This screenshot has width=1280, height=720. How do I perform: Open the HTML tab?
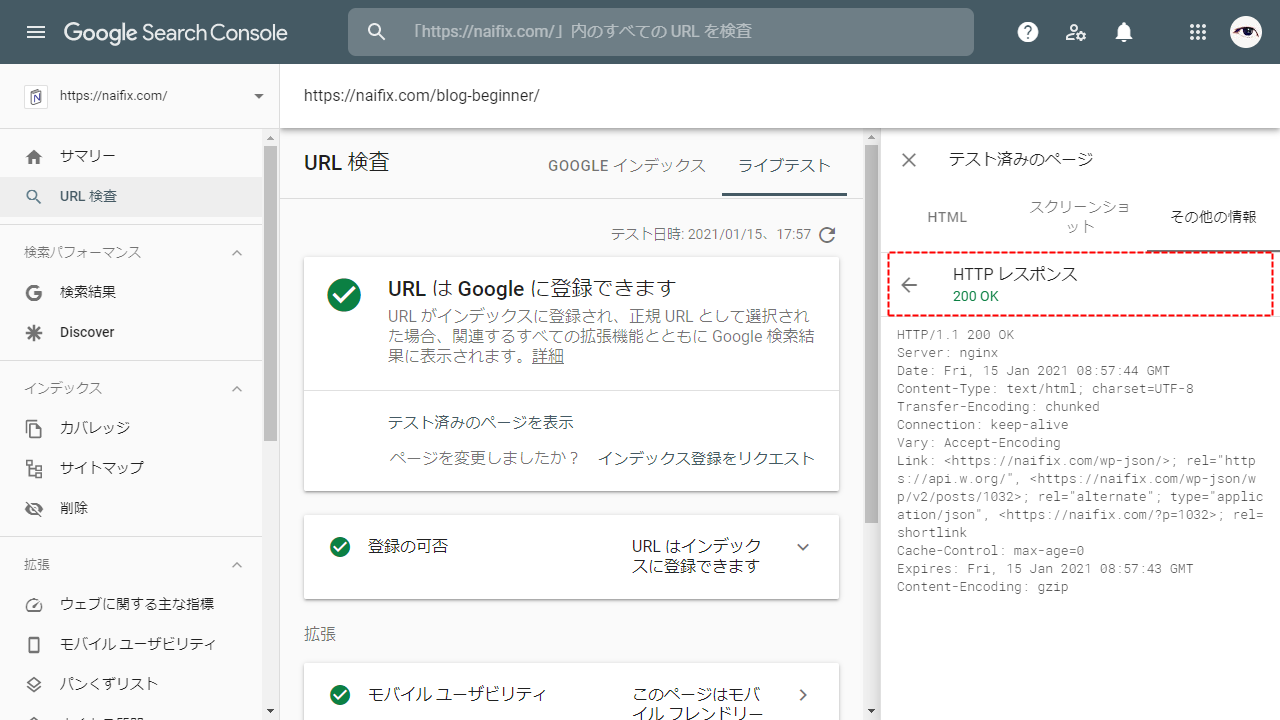[x=947, y=217]
